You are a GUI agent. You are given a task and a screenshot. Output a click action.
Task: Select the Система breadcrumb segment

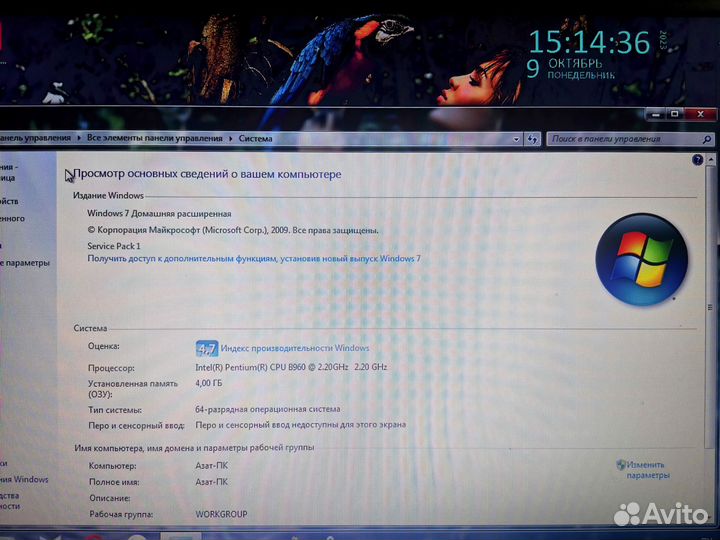click(x=255, y=138)
